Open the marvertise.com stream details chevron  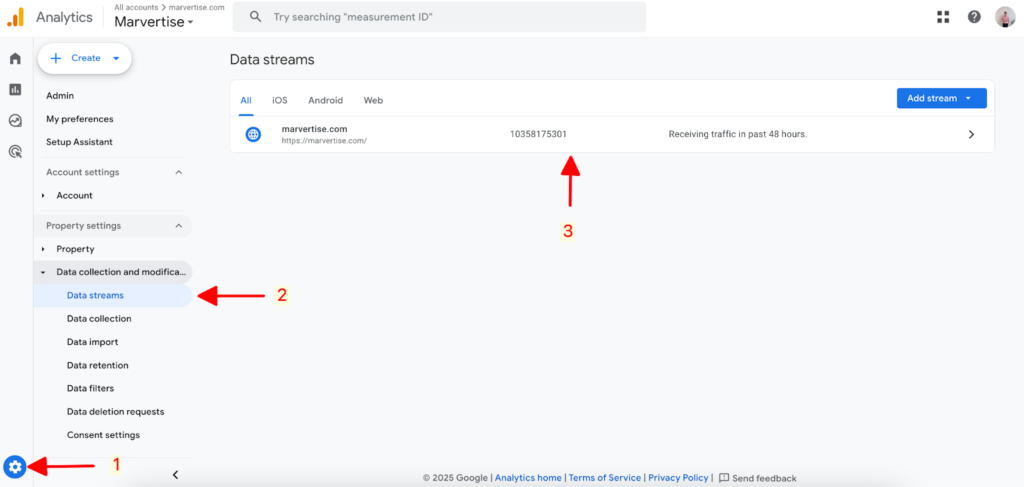(971, 134)
